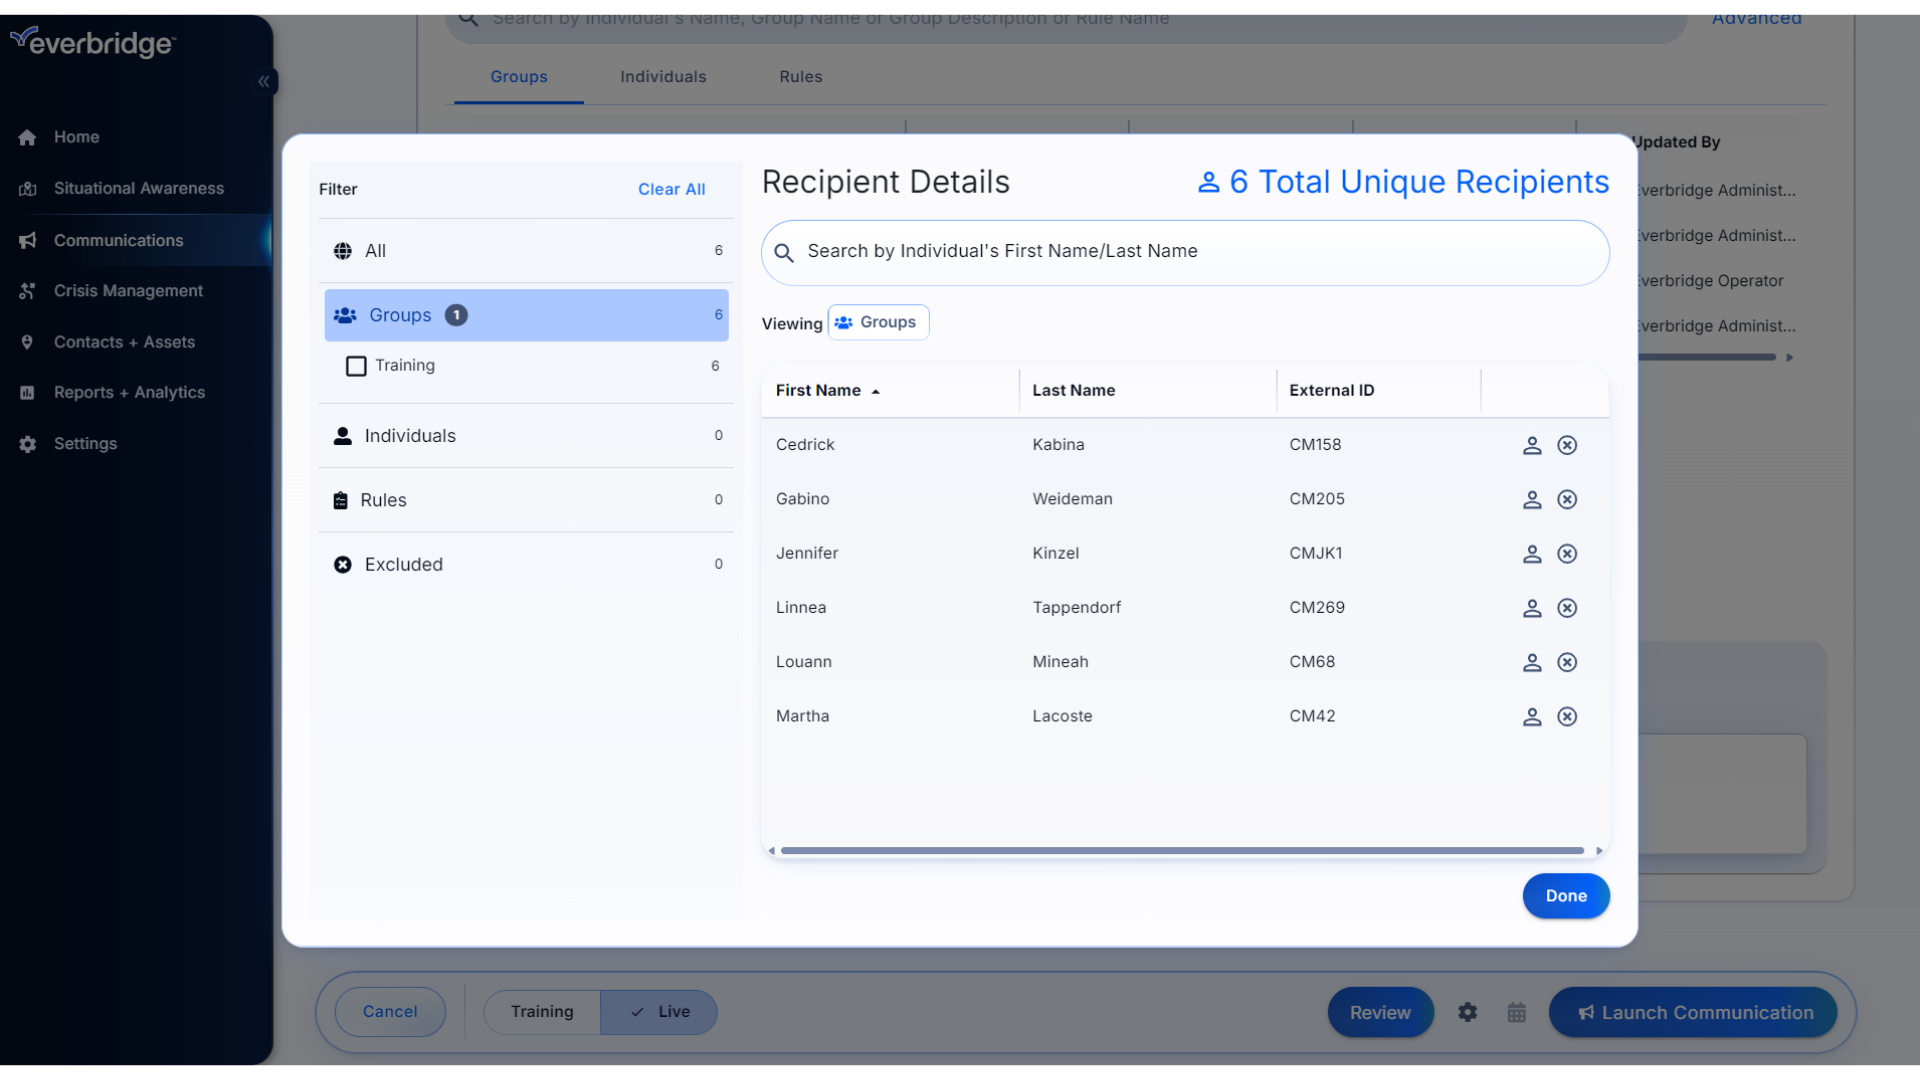Click the recipient table horizontal scrollbar

click(x=1182, y=851)
